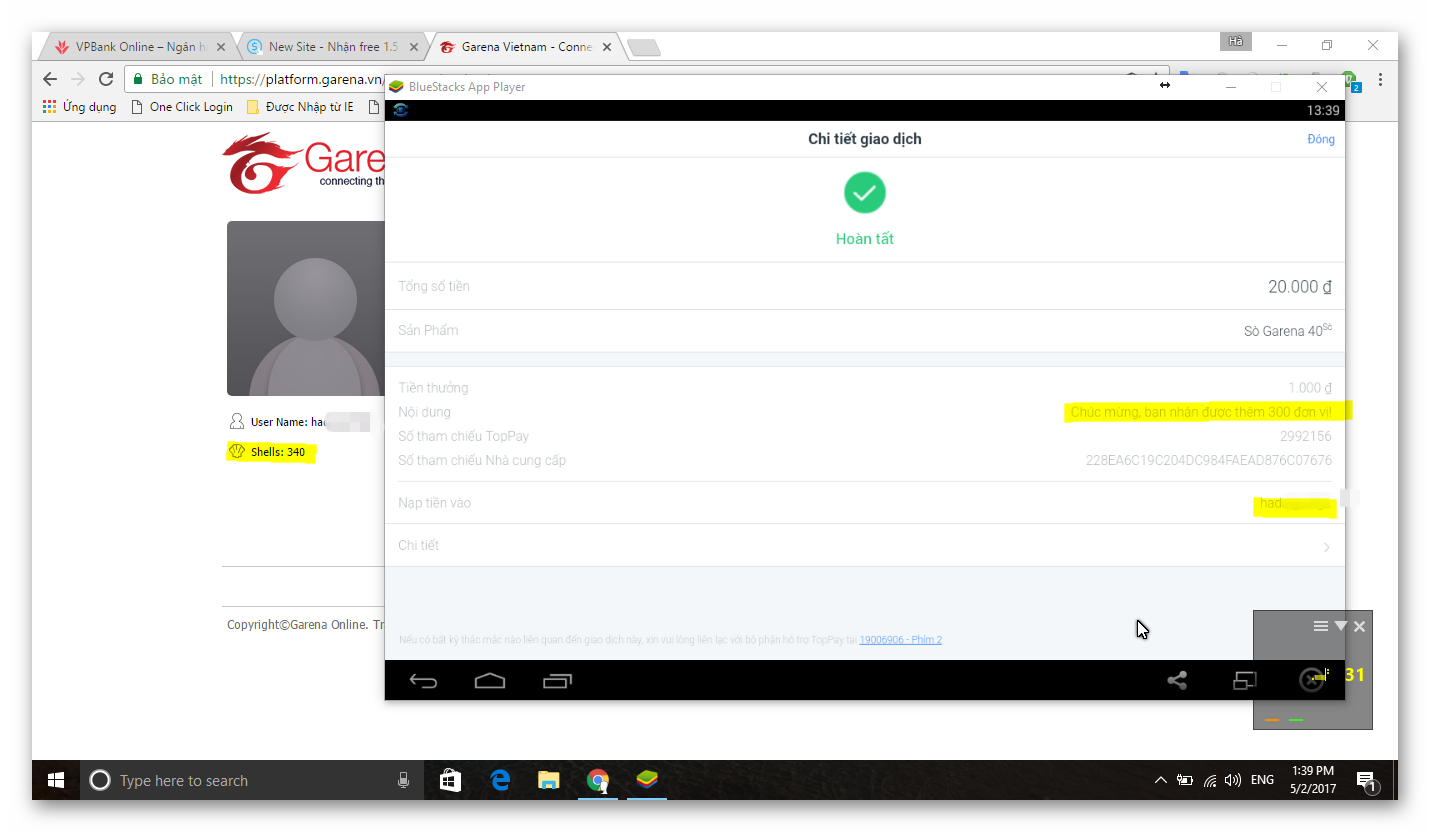Image resolution: width=1430 pixels, height=832 pixels.
Task: Open the Action Center notification icon
Action: (1367, 781)
